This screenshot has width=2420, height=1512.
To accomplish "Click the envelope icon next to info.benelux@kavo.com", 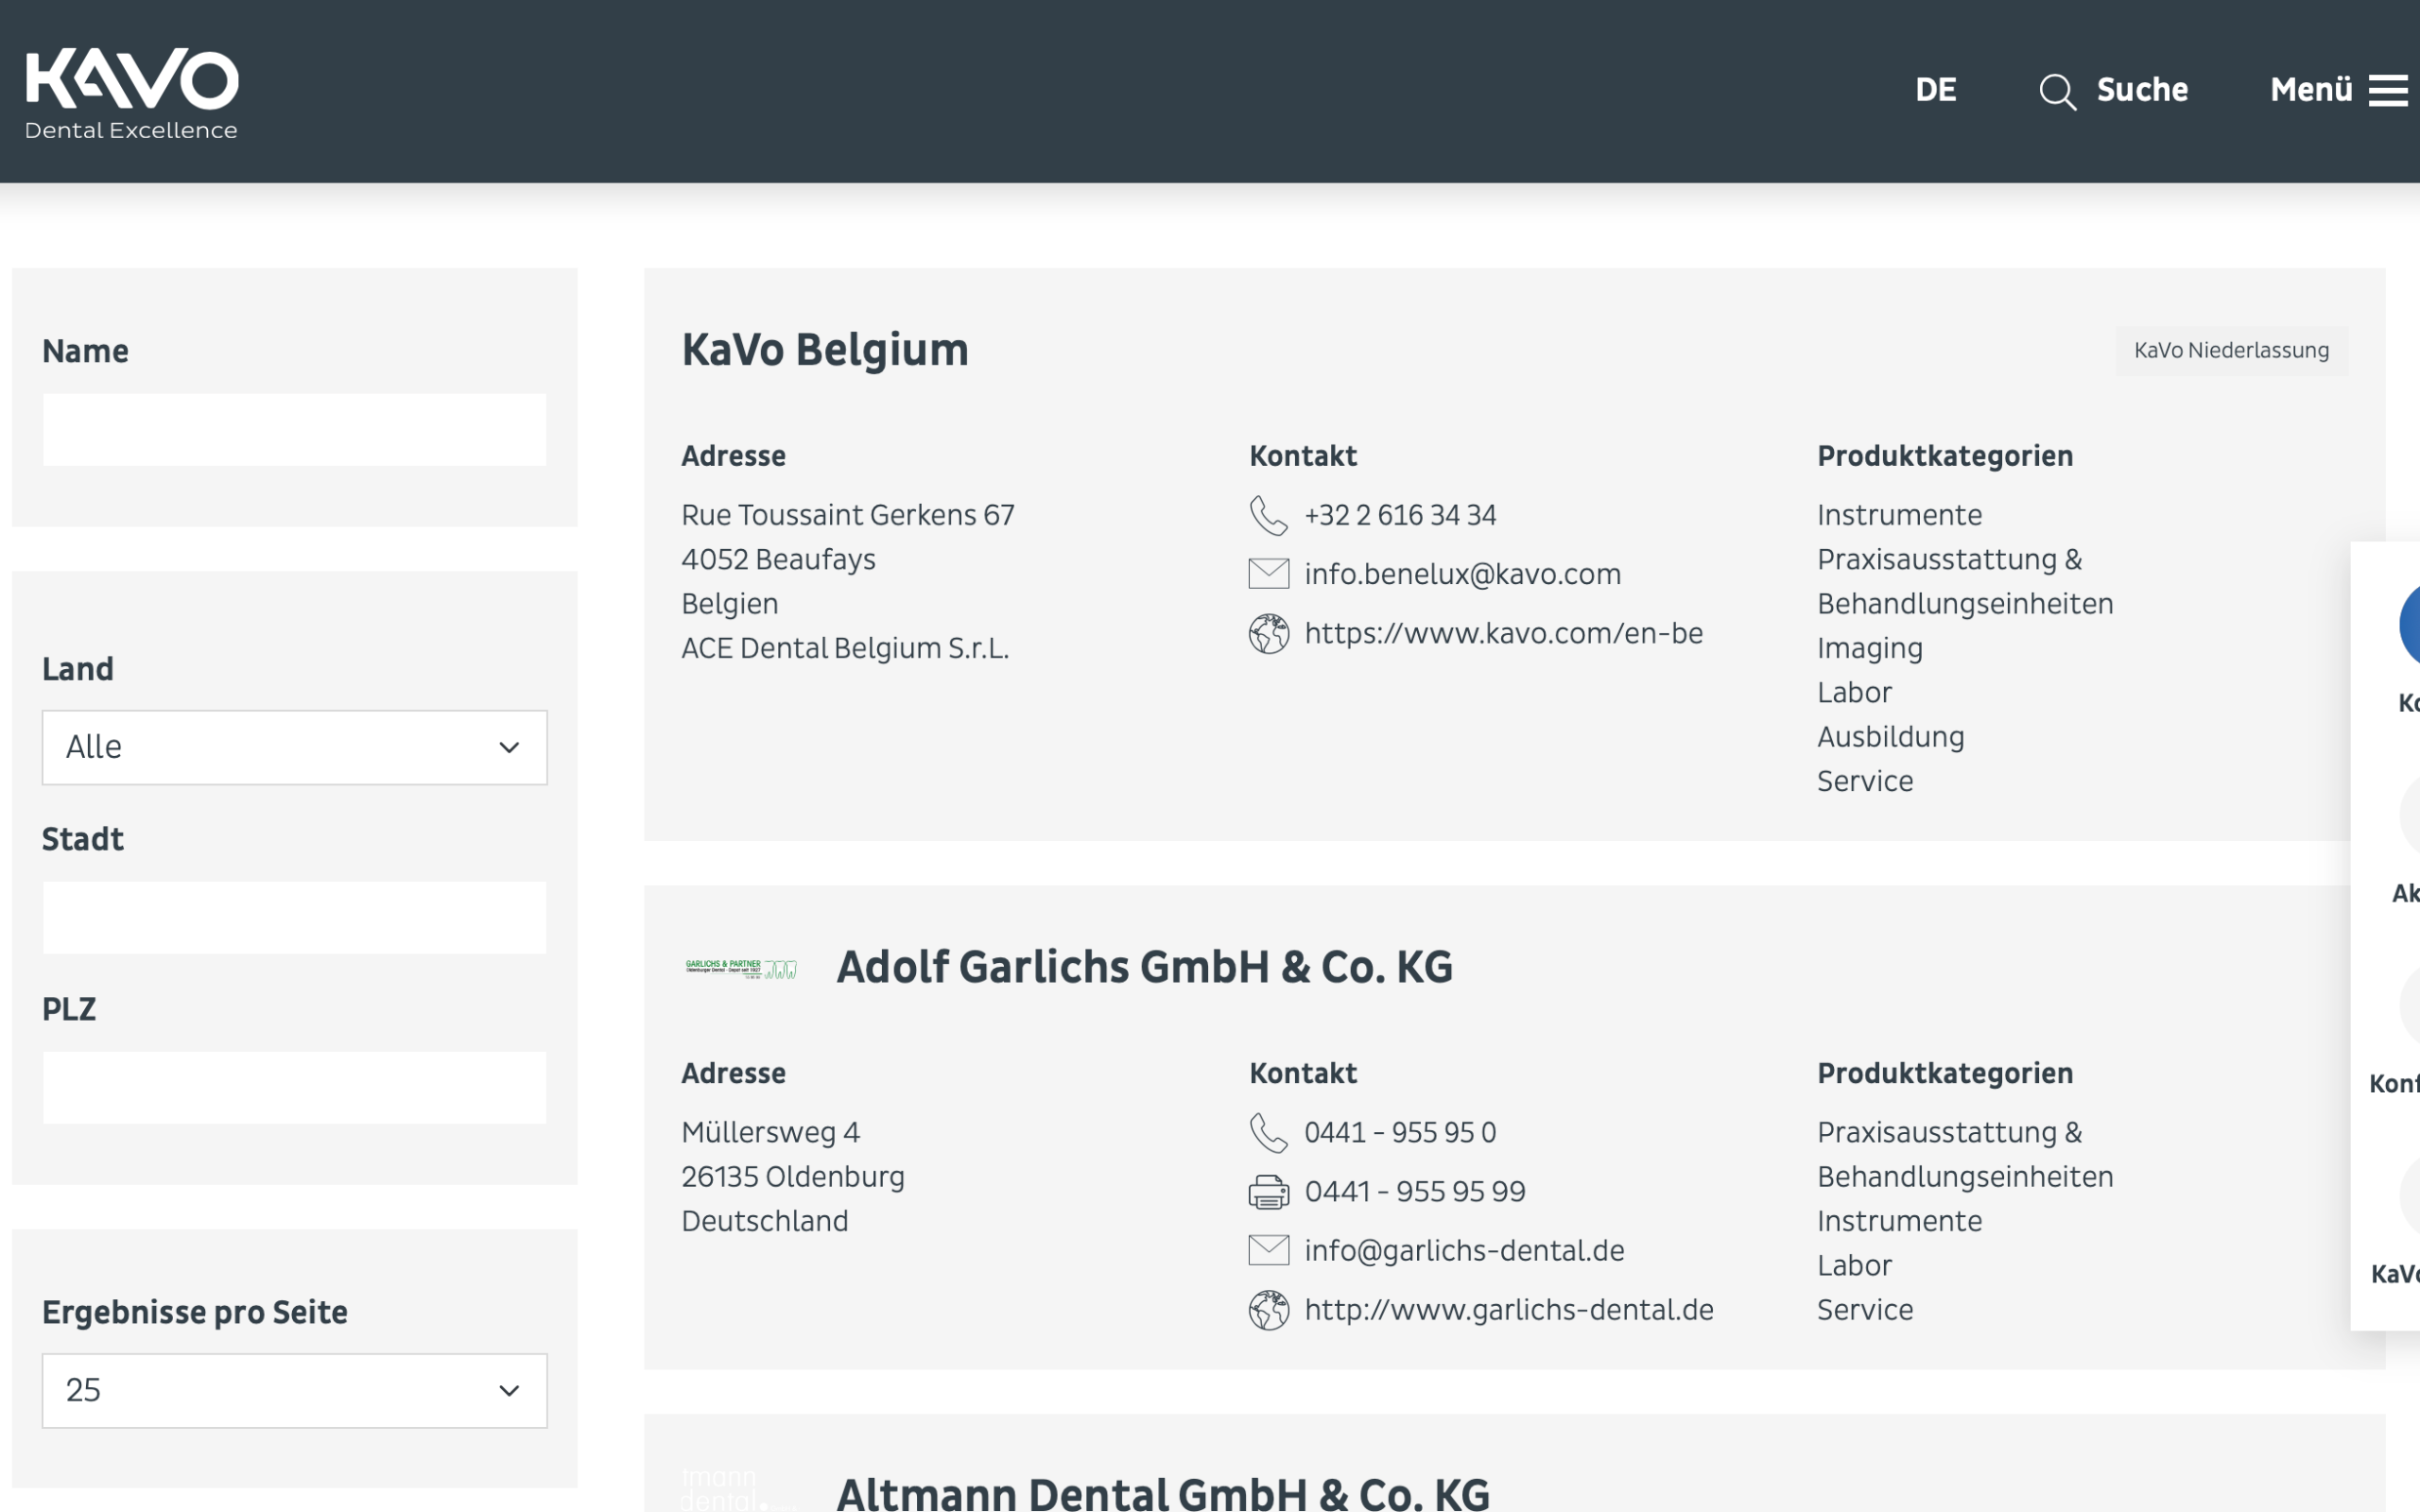I will click(x=1268, y=574).
